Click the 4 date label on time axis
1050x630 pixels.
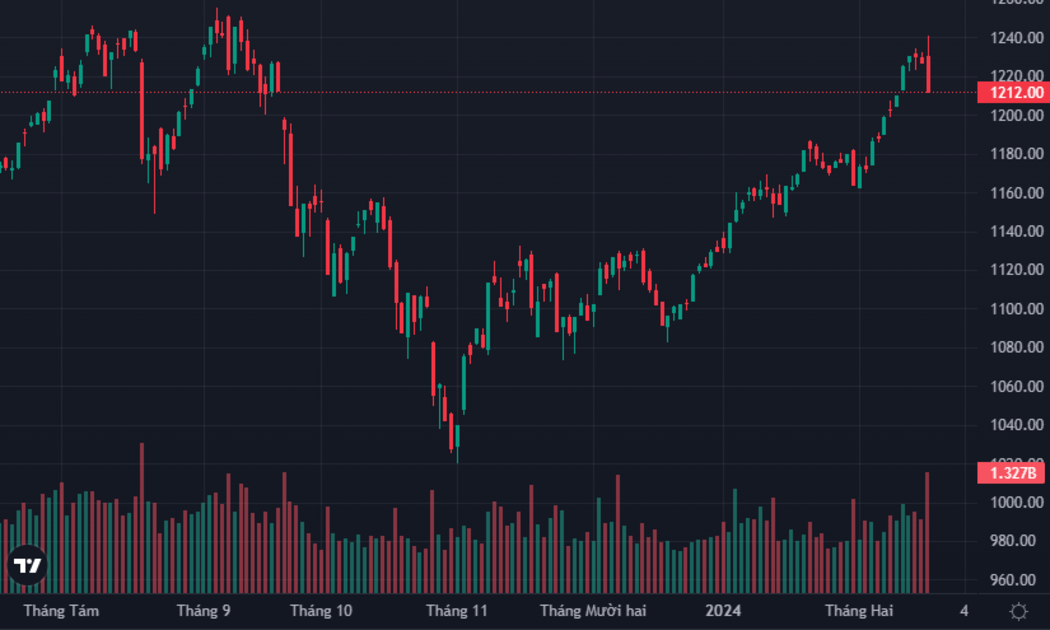tap(964, 611)
